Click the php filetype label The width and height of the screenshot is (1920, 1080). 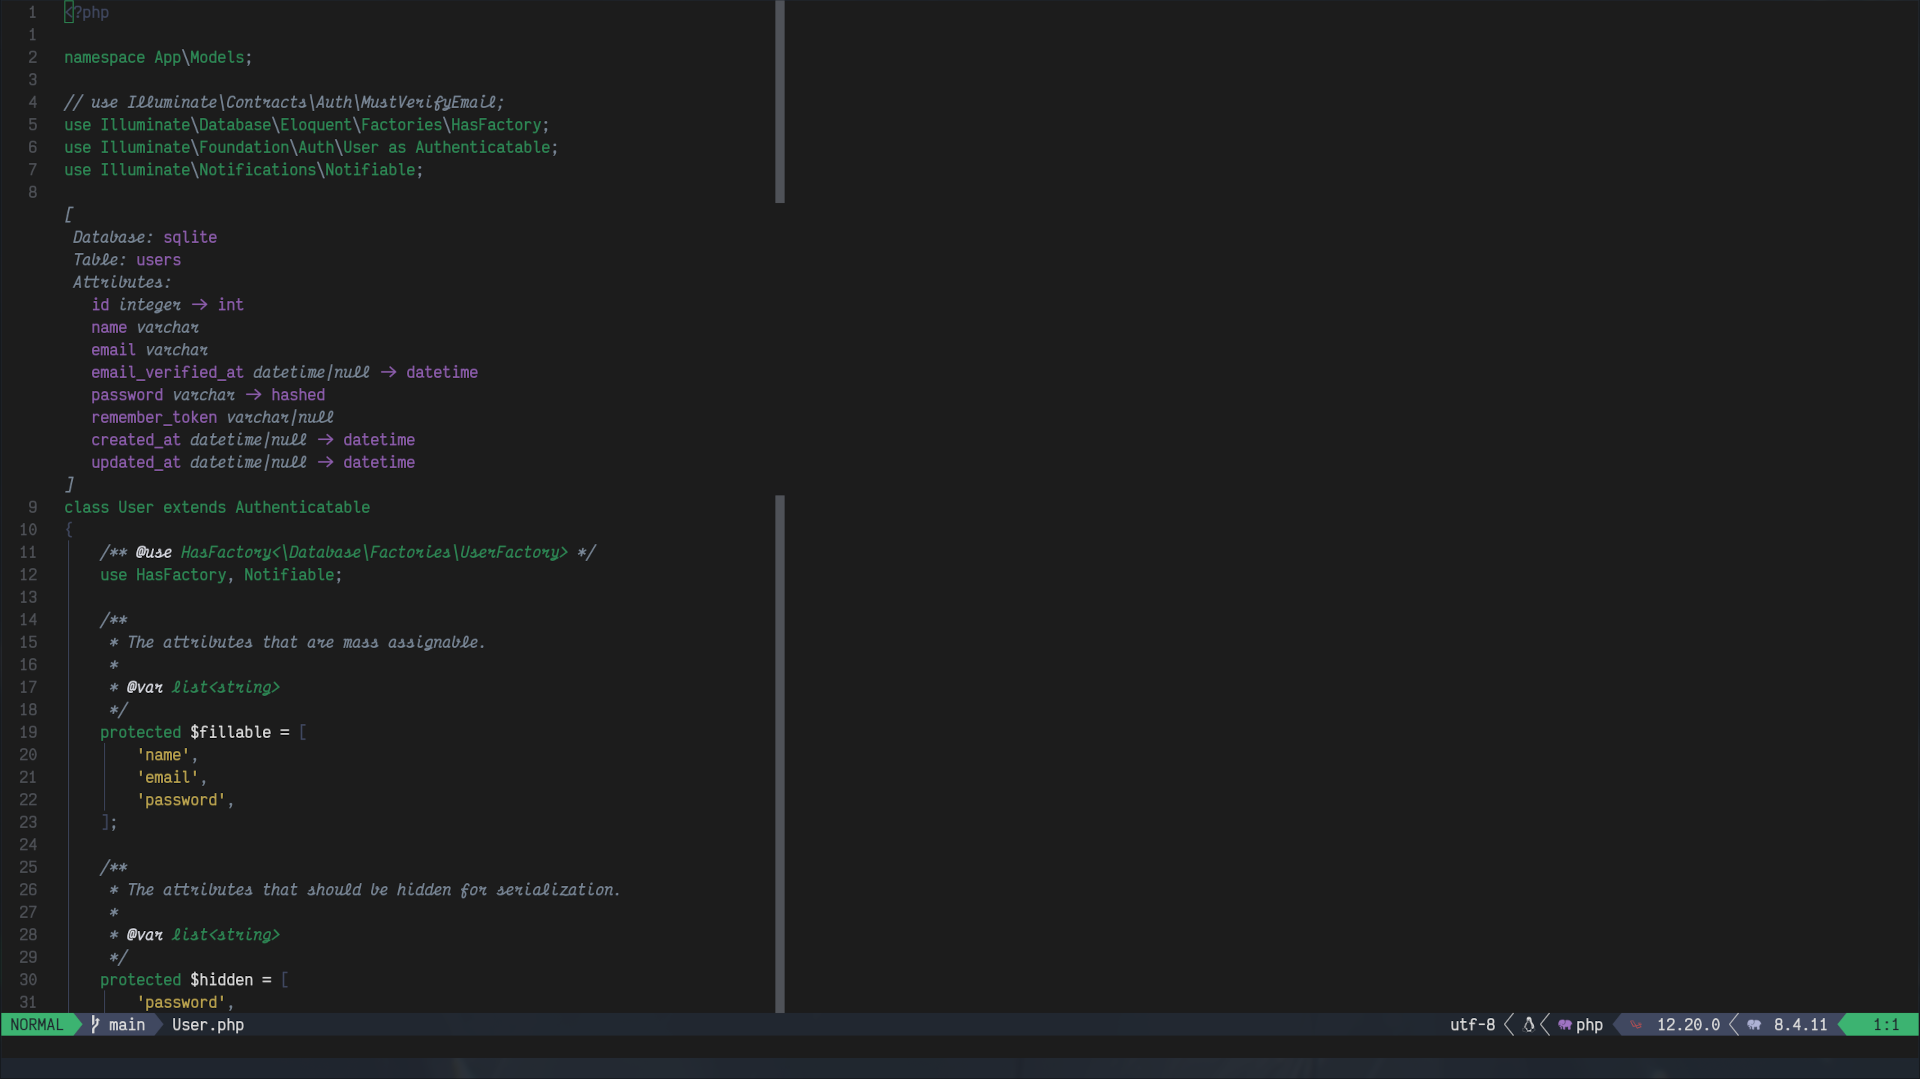1589,1025
